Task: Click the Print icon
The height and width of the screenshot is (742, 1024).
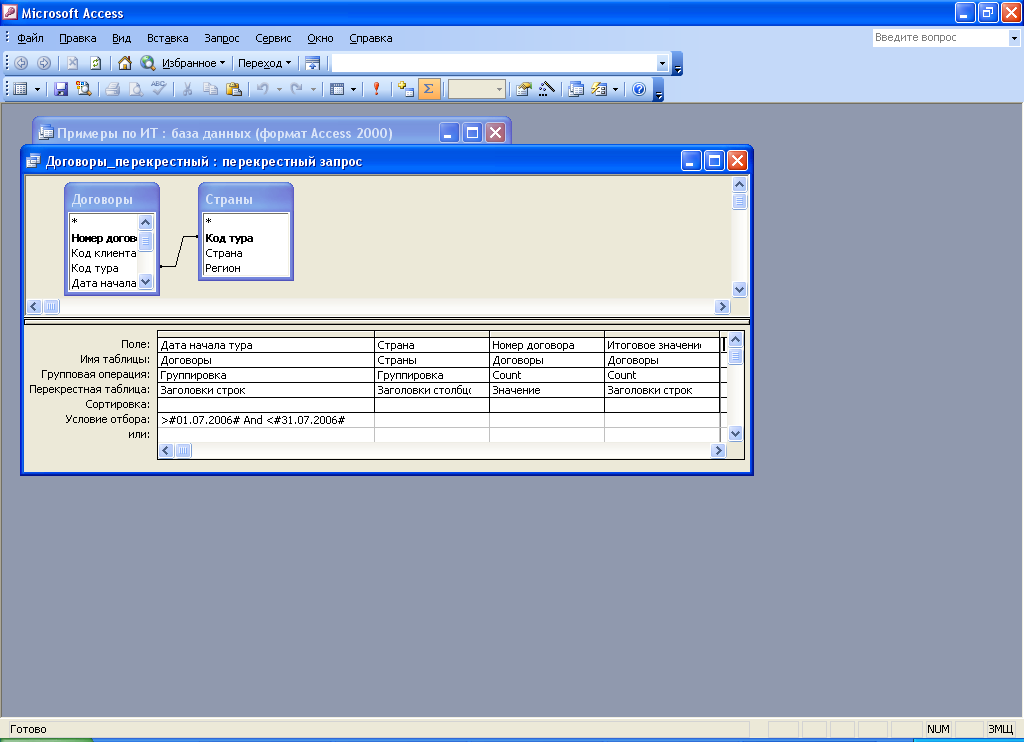Action: 112,89
